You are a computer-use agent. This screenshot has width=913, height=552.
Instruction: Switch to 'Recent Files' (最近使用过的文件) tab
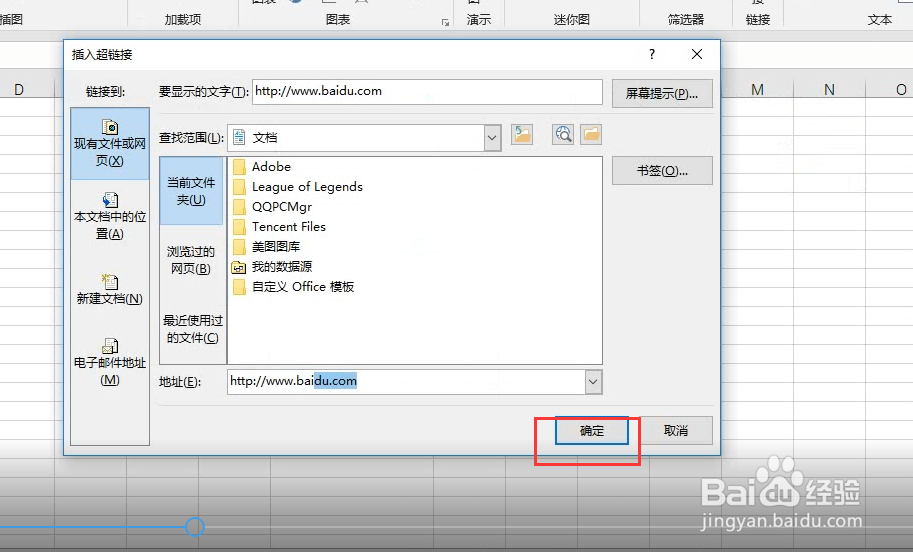click(x=192, y=329)
